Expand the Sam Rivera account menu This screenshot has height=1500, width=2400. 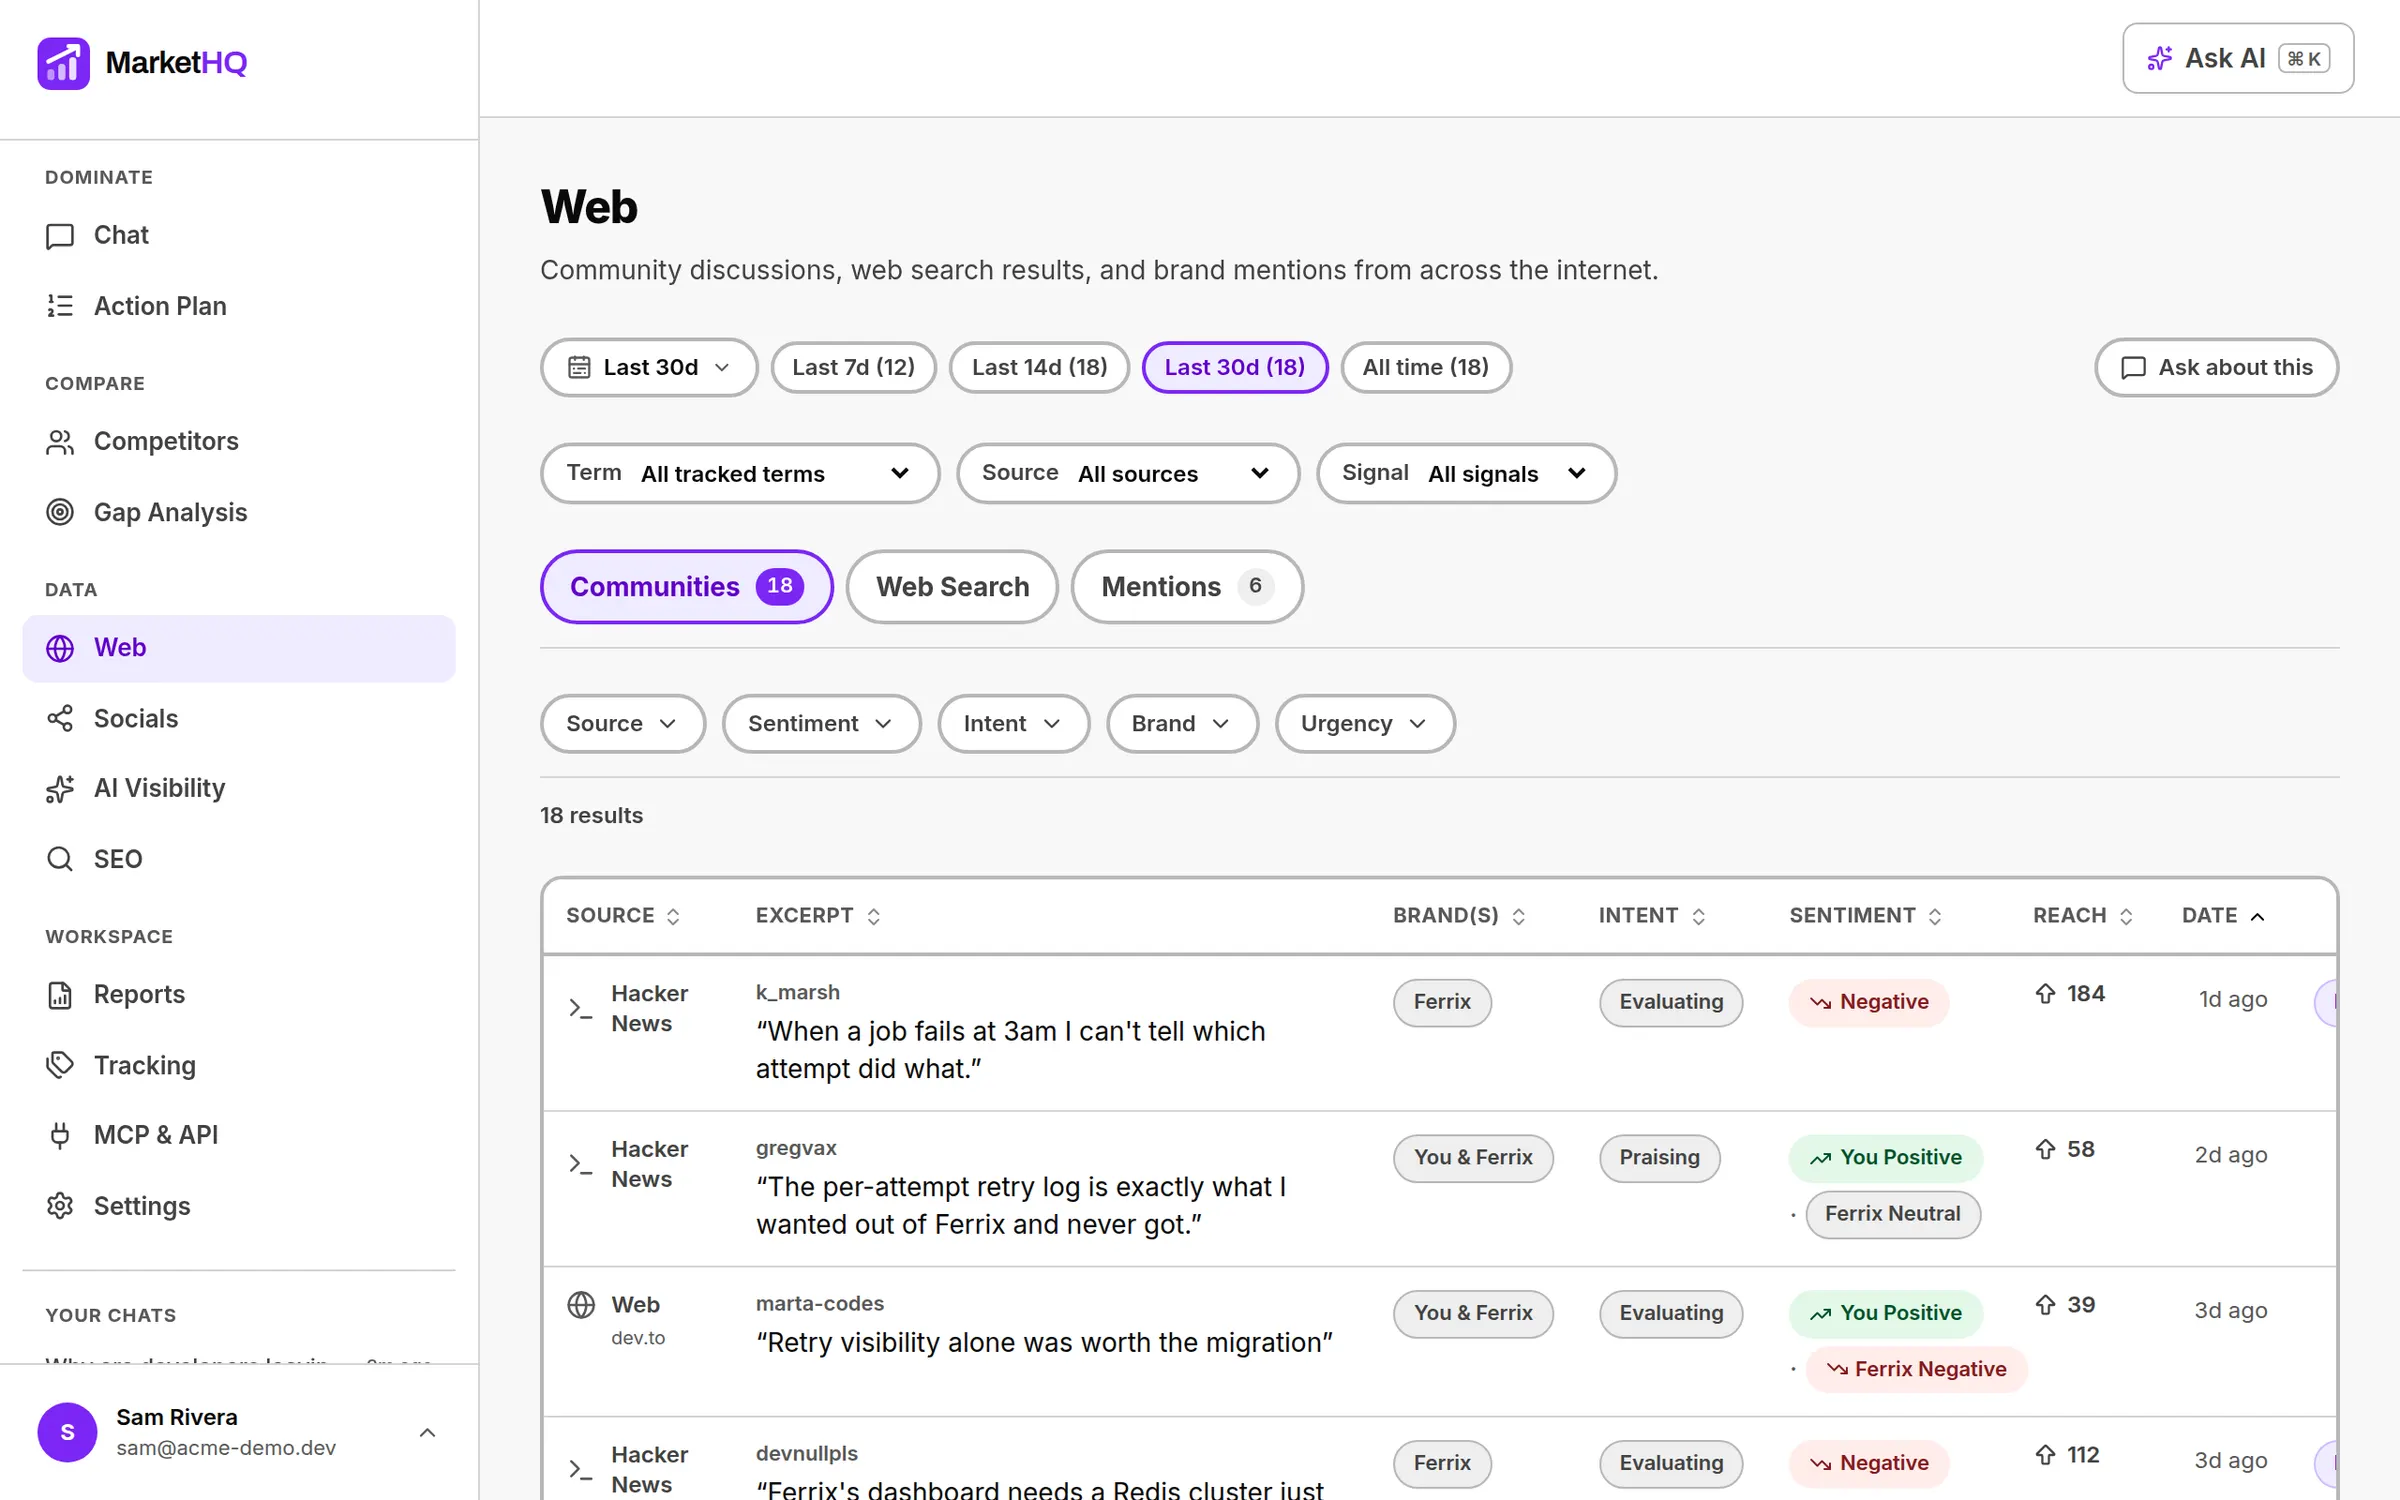pyautogui.click(x=238, y=1432)
